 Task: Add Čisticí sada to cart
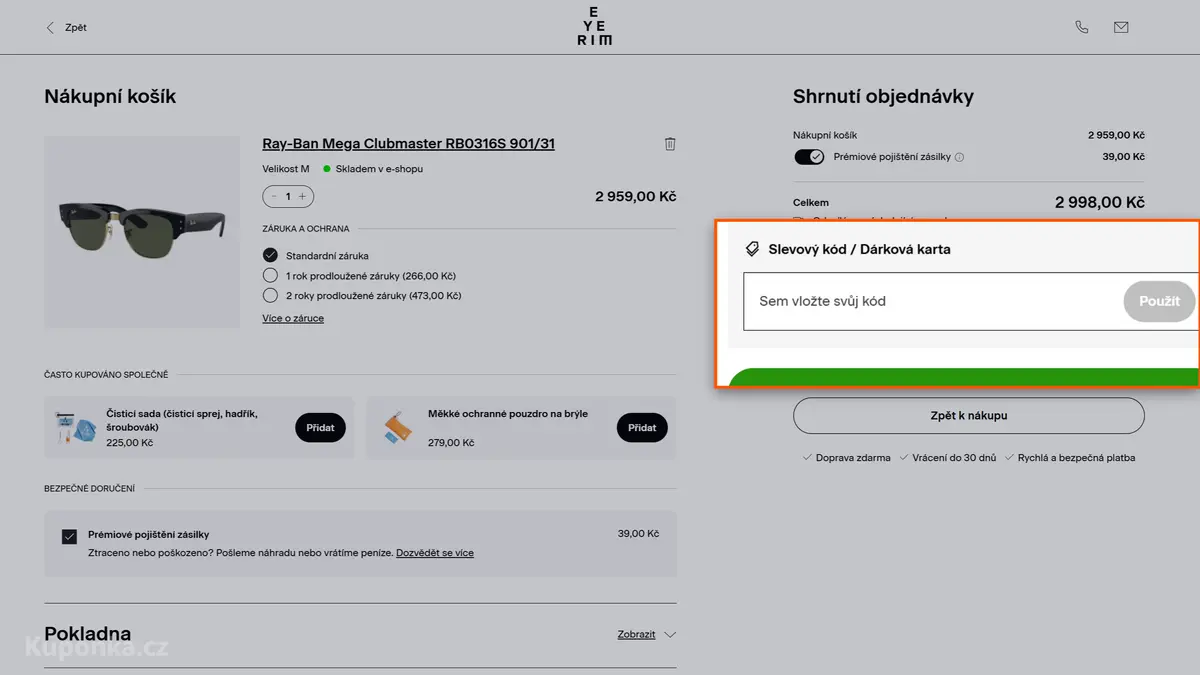pyautogui.click(x=320, y=428)
